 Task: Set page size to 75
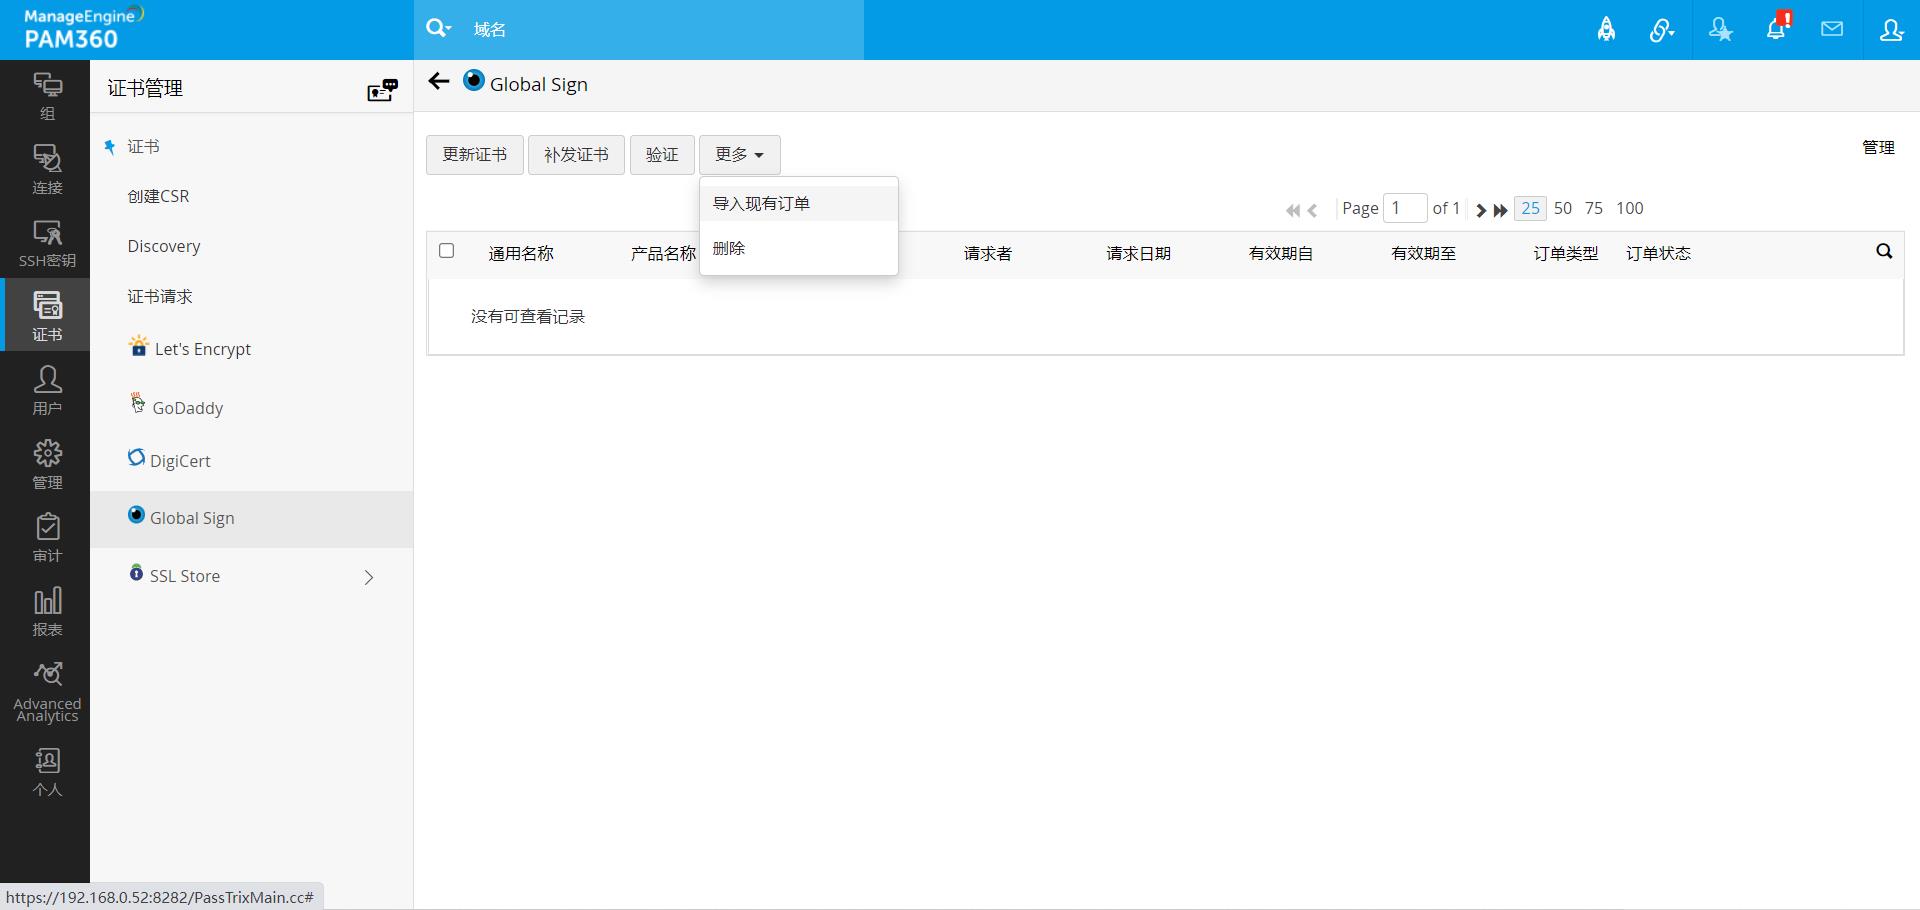[x=1594, y=208]
